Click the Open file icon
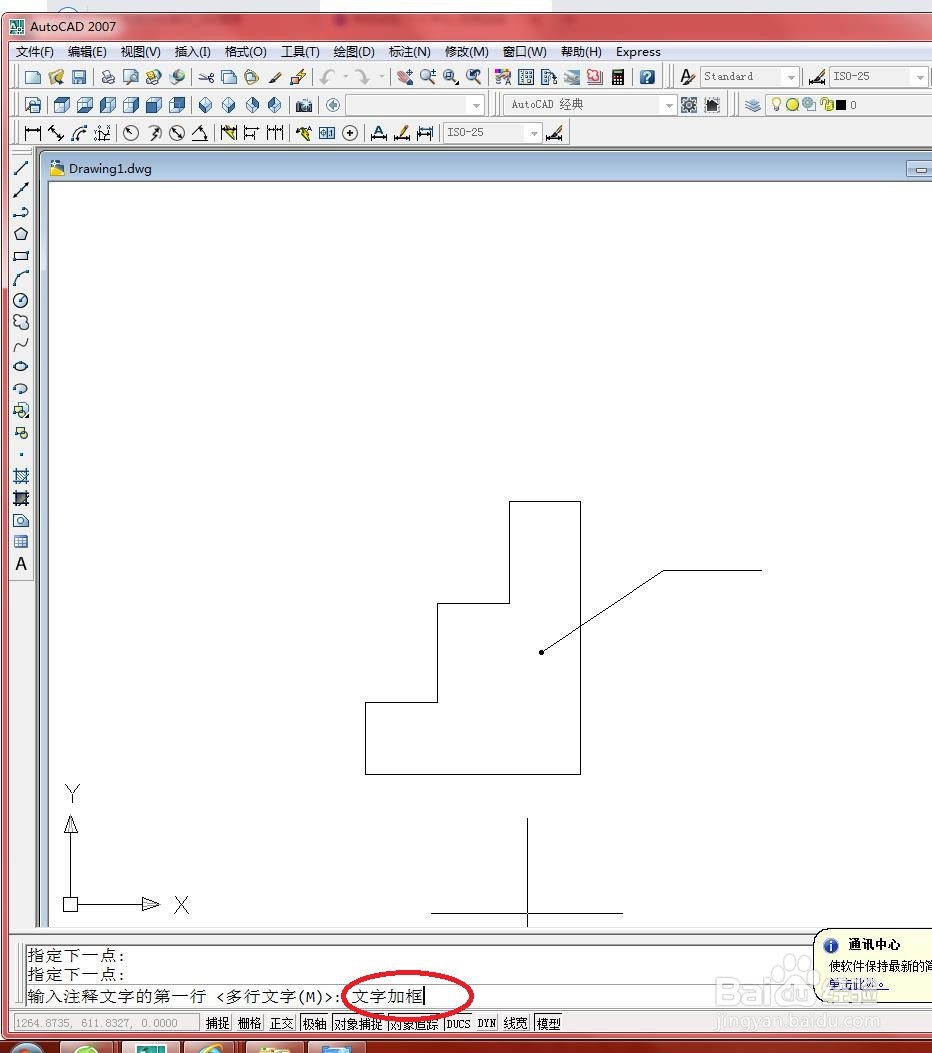The height and width of the screenshot is (1053, 932). coord(56,77)
